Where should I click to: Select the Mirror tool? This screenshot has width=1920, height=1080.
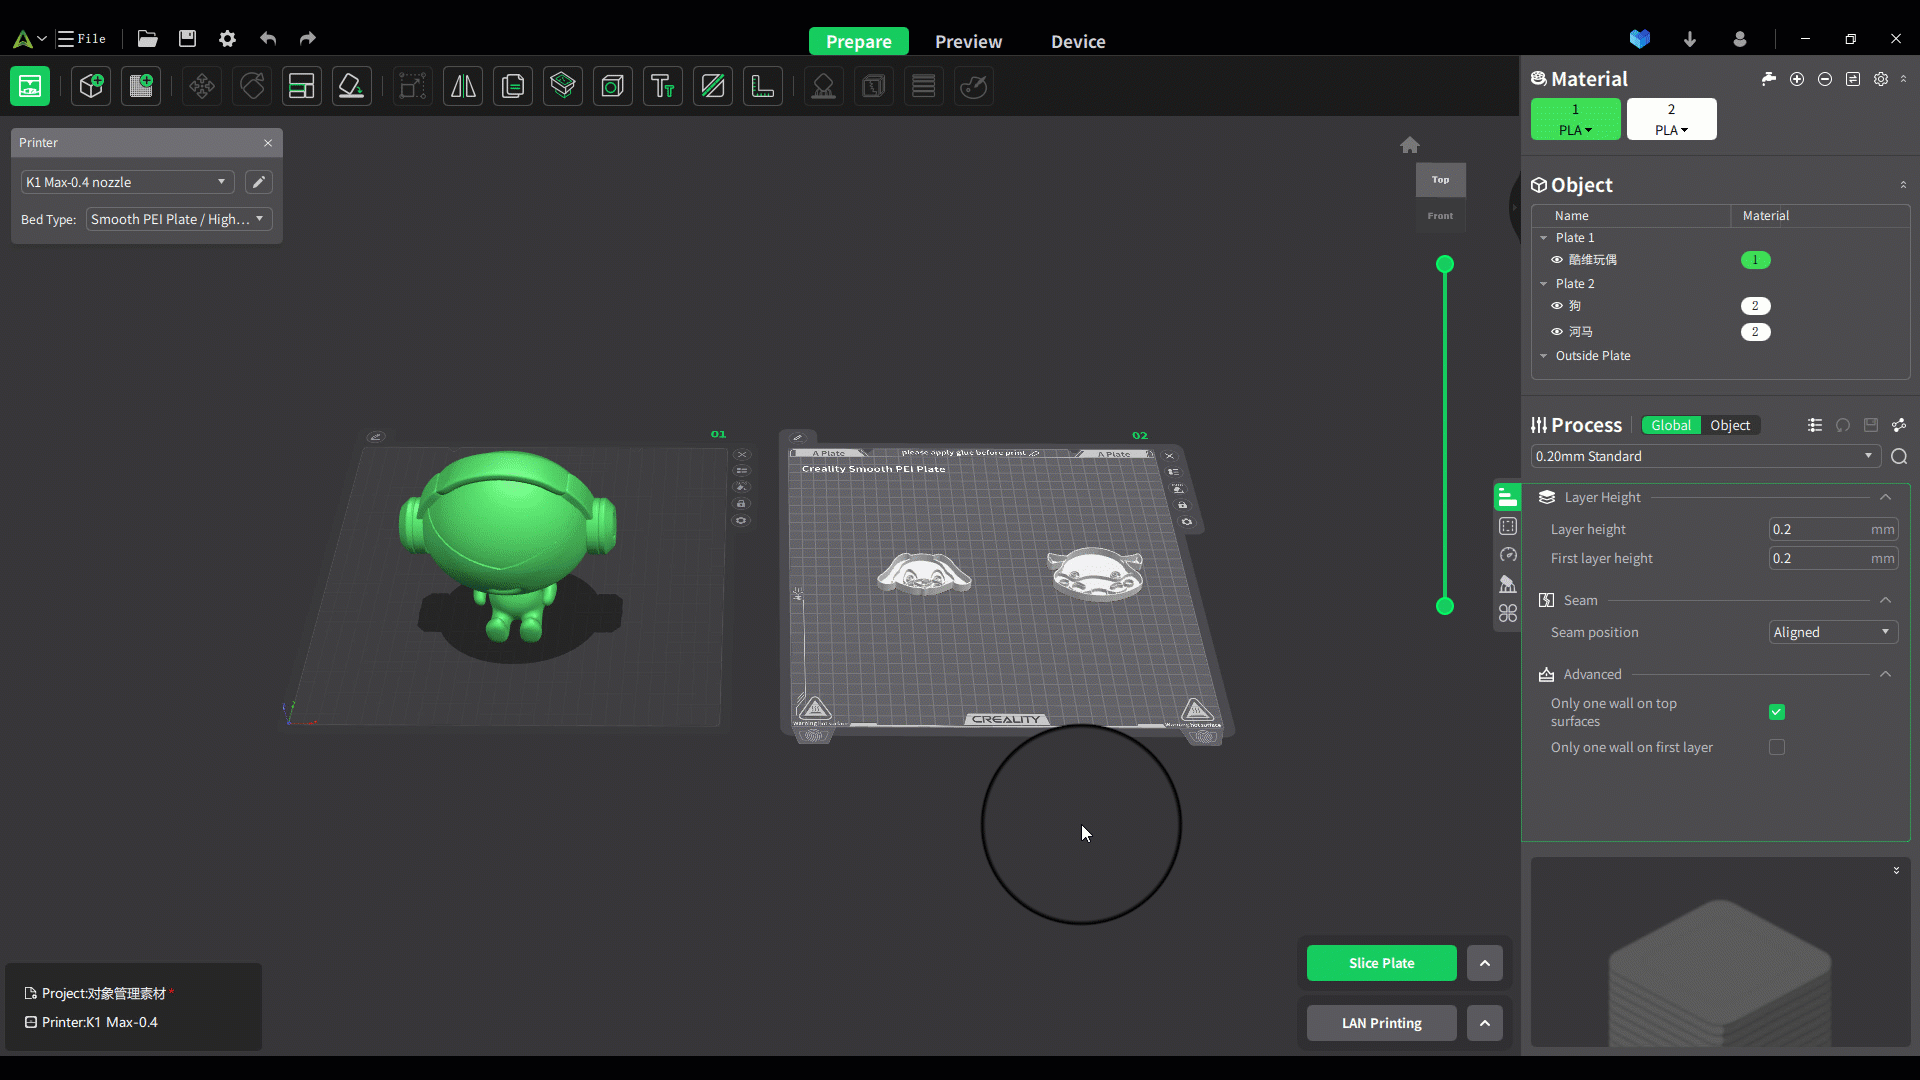463,86
